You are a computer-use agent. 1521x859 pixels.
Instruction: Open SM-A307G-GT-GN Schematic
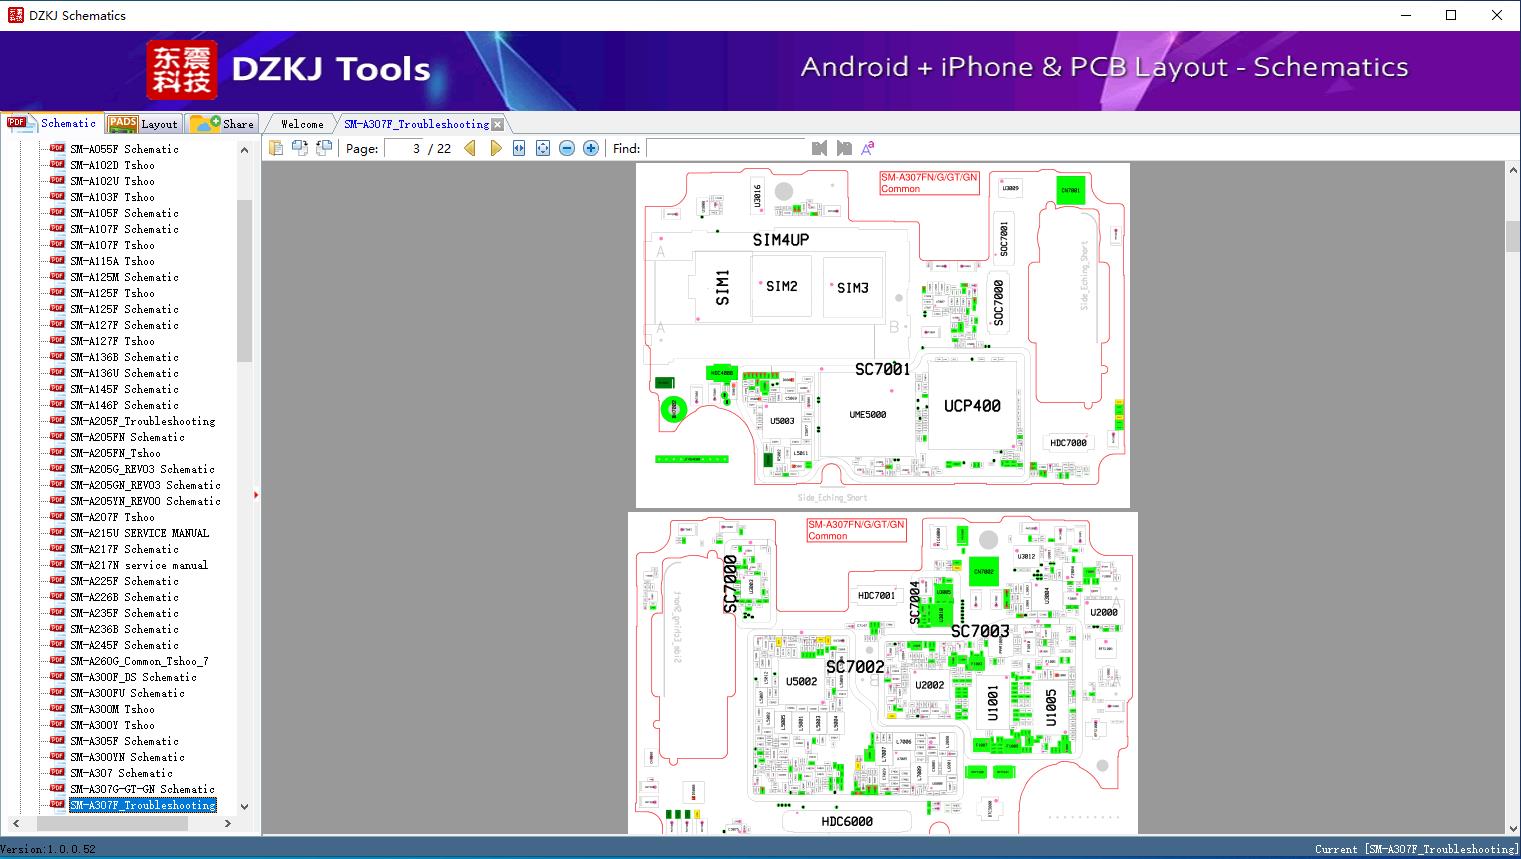142,789
